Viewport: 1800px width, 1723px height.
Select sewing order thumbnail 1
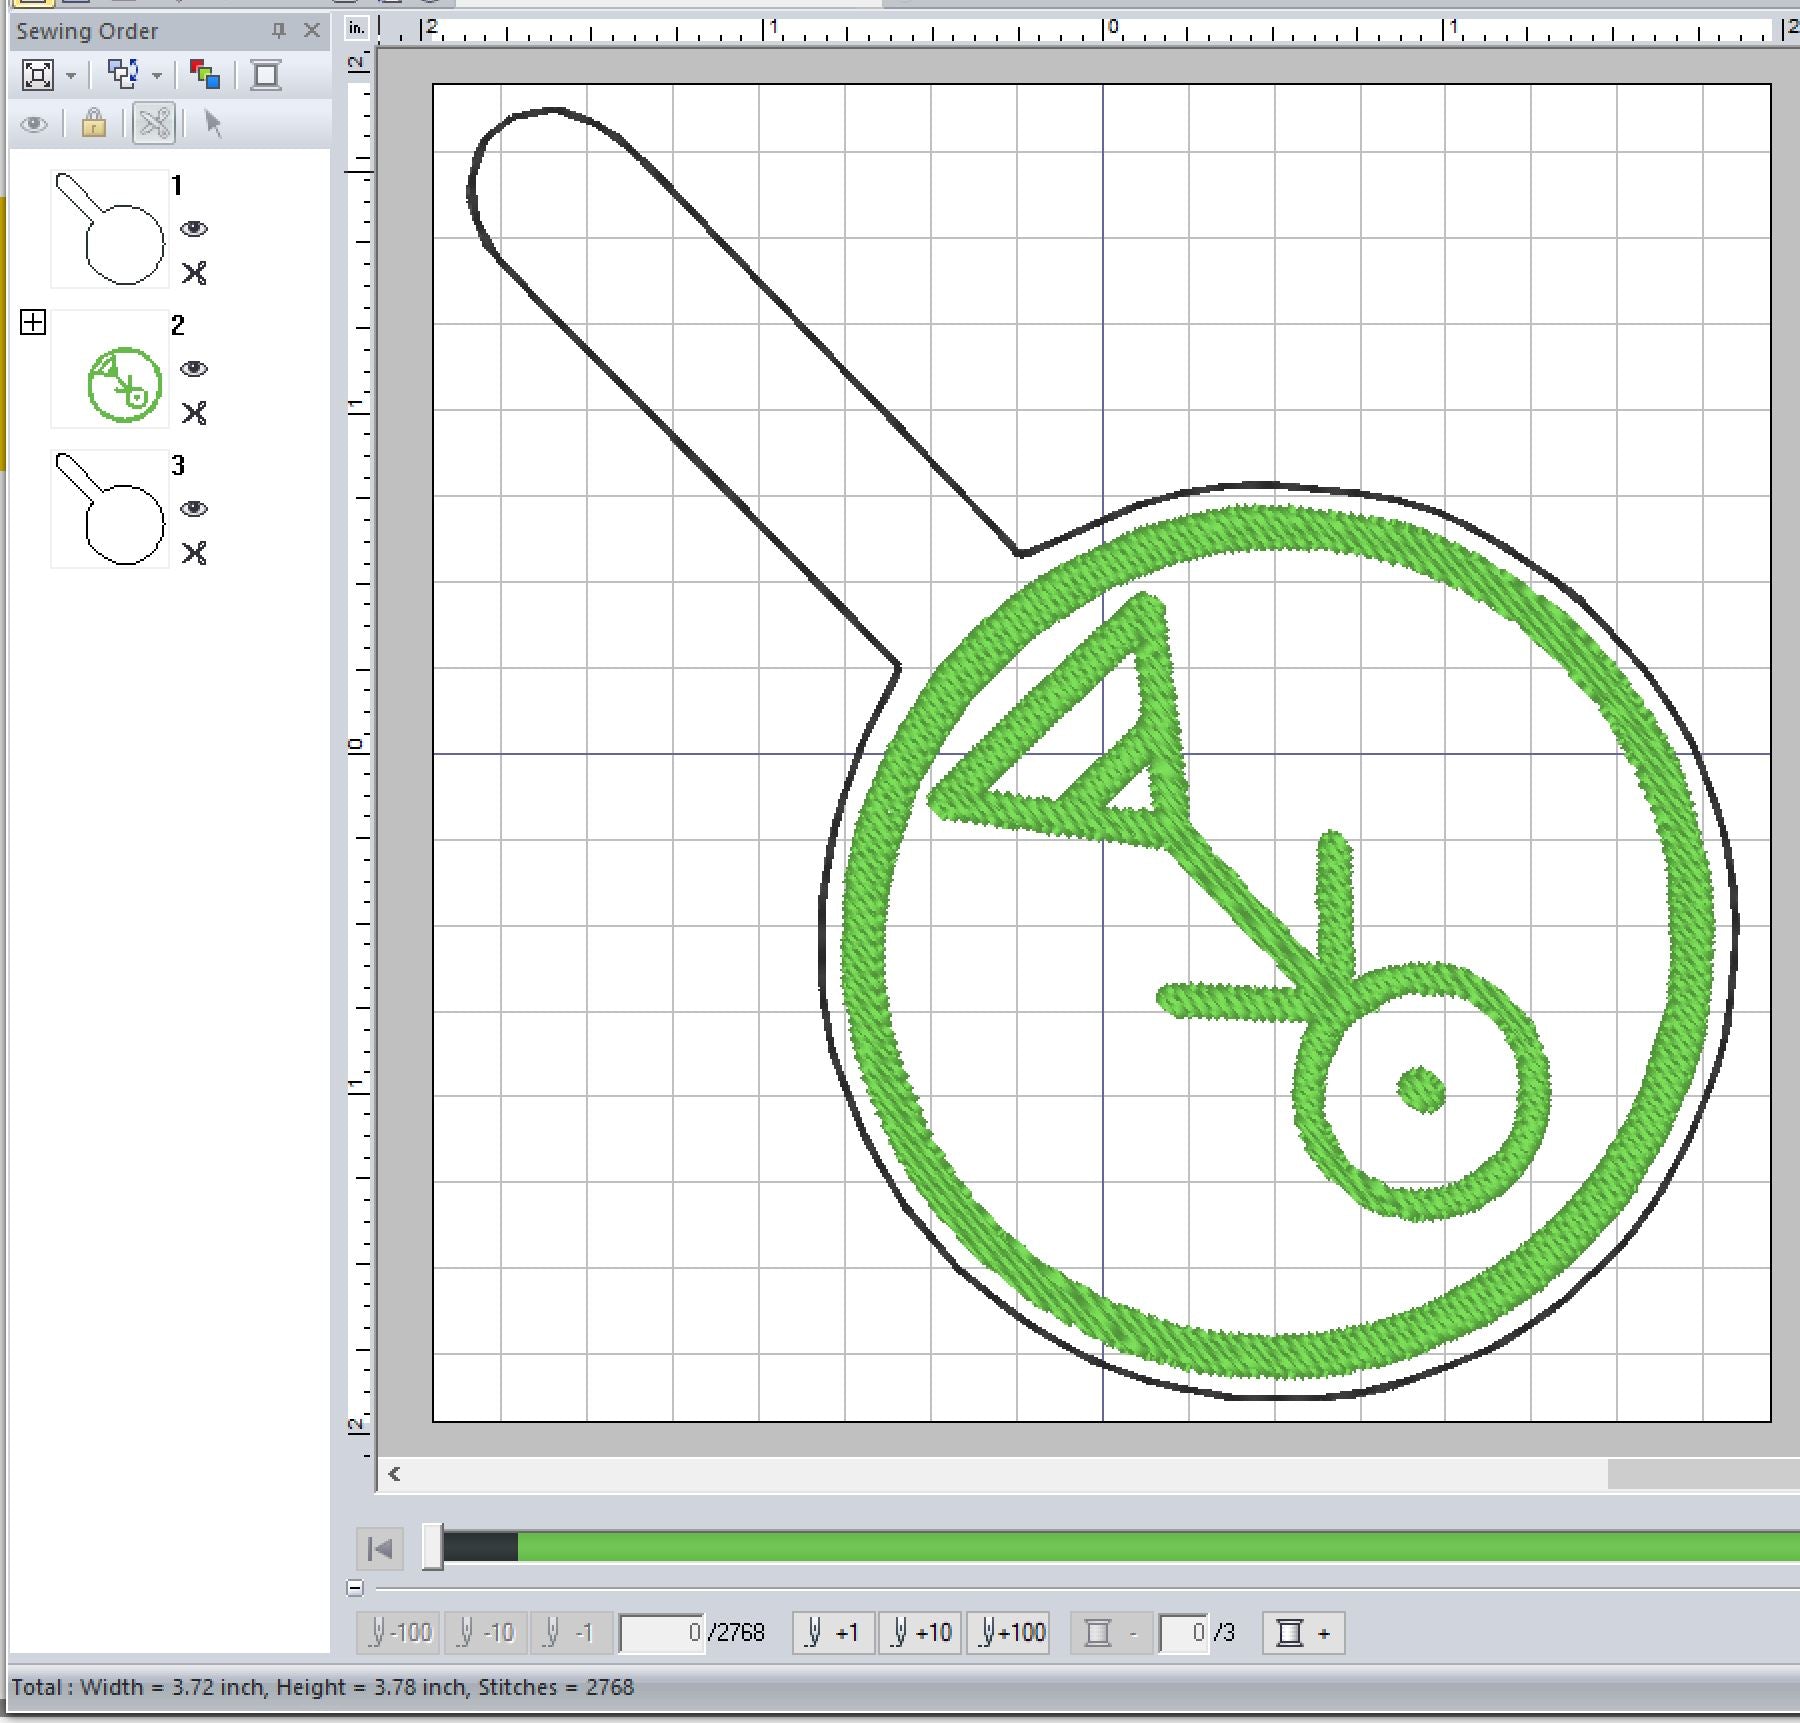110,229
